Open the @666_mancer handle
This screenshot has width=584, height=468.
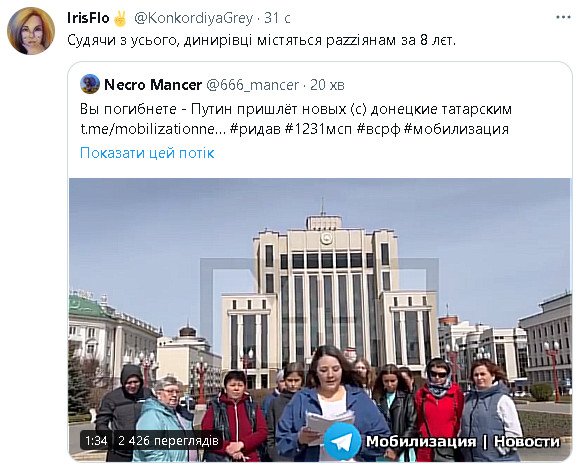pos(253,85)
